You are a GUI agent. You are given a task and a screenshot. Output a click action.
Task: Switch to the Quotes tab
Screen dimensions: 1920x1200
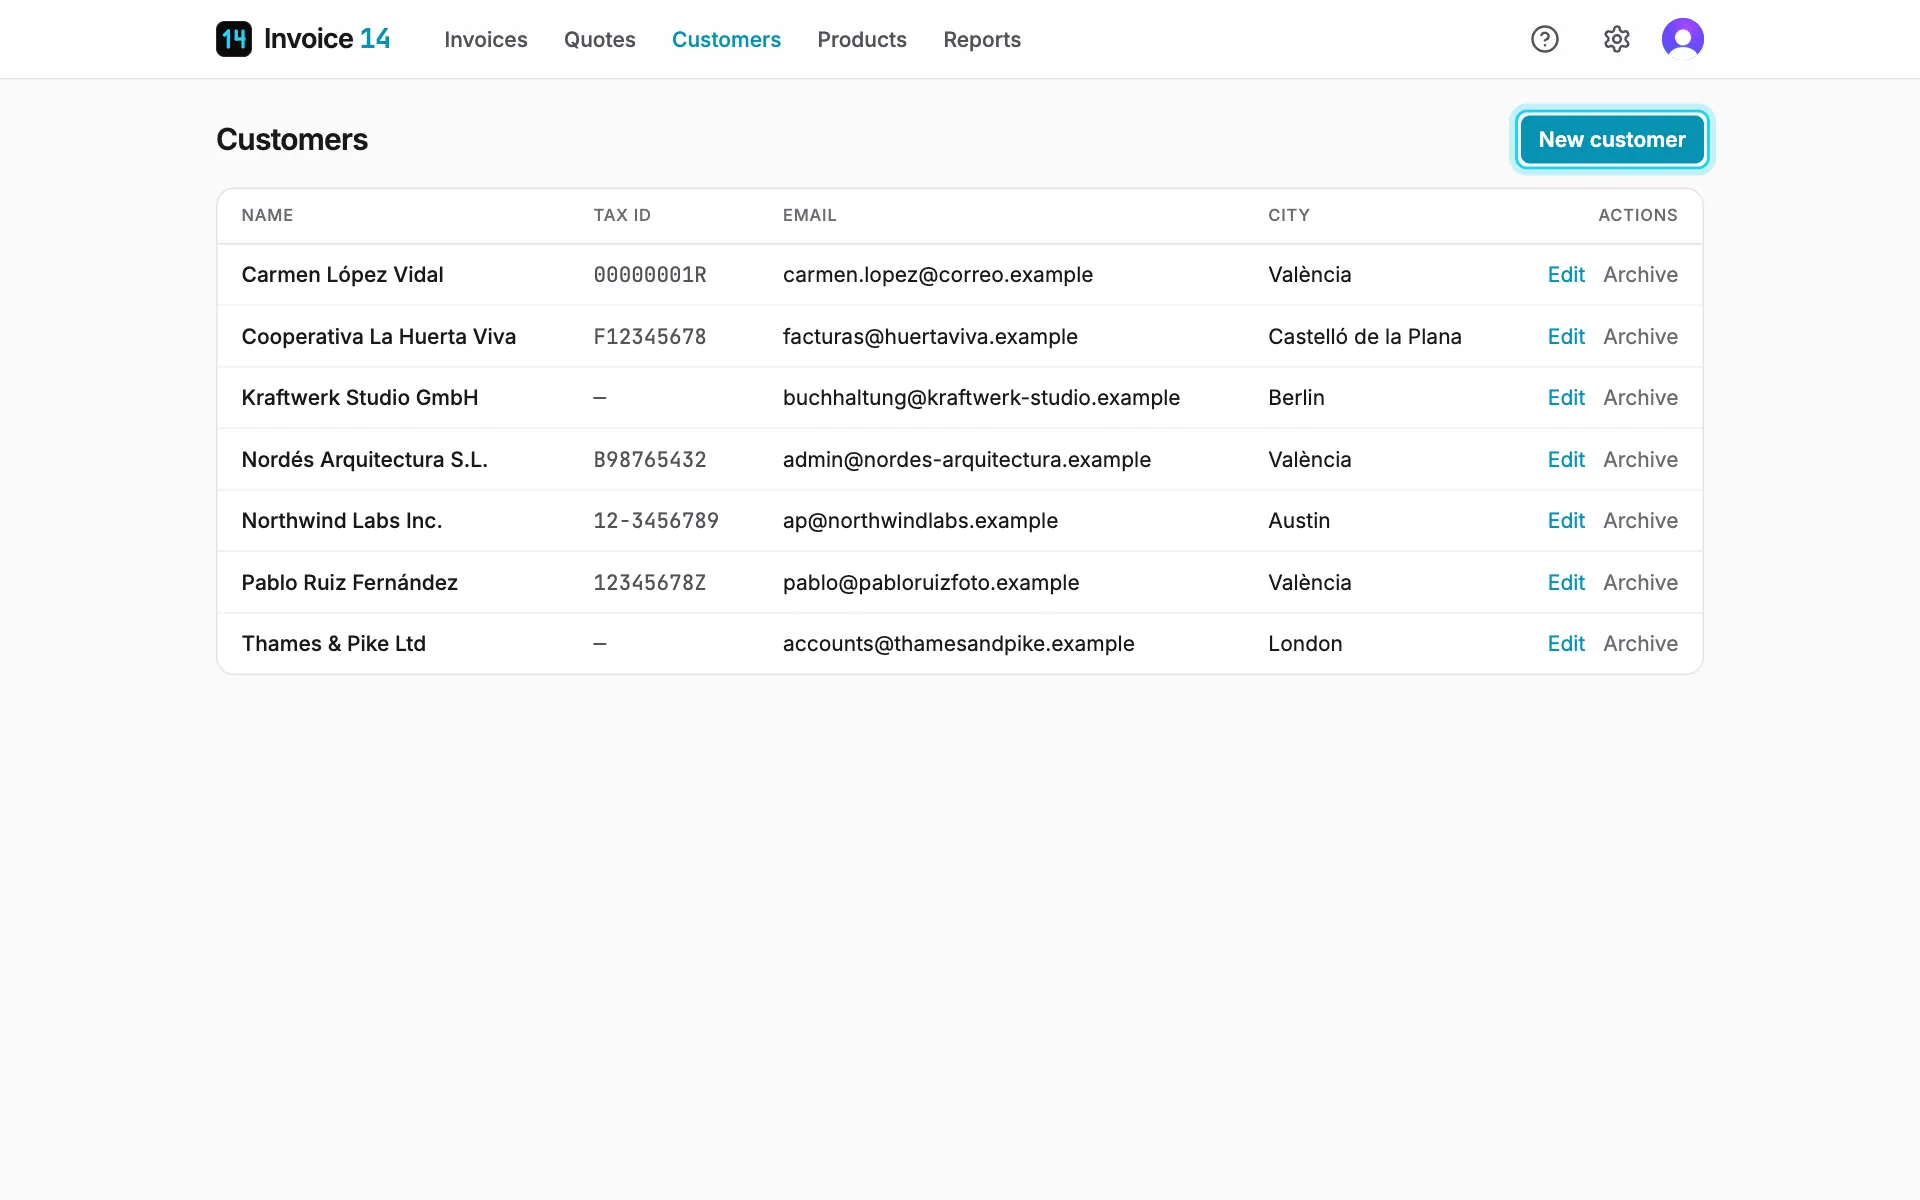coord(600,39)
